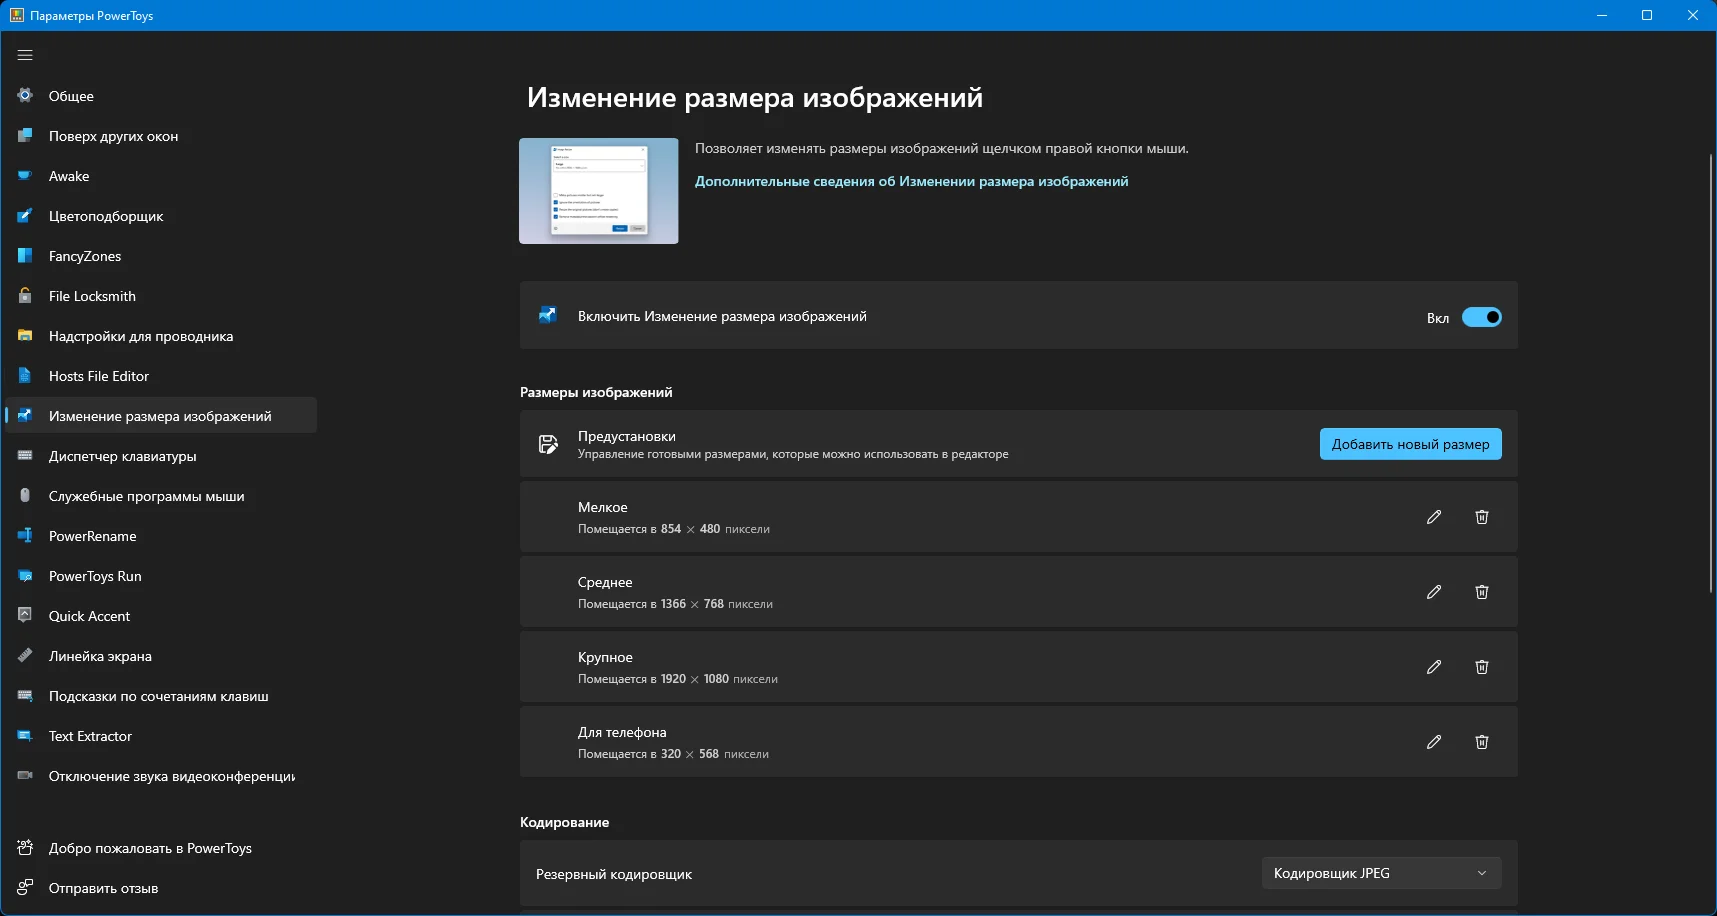Select Общее in the sidebar
The image size is (1717, 916).
[71, 96]
